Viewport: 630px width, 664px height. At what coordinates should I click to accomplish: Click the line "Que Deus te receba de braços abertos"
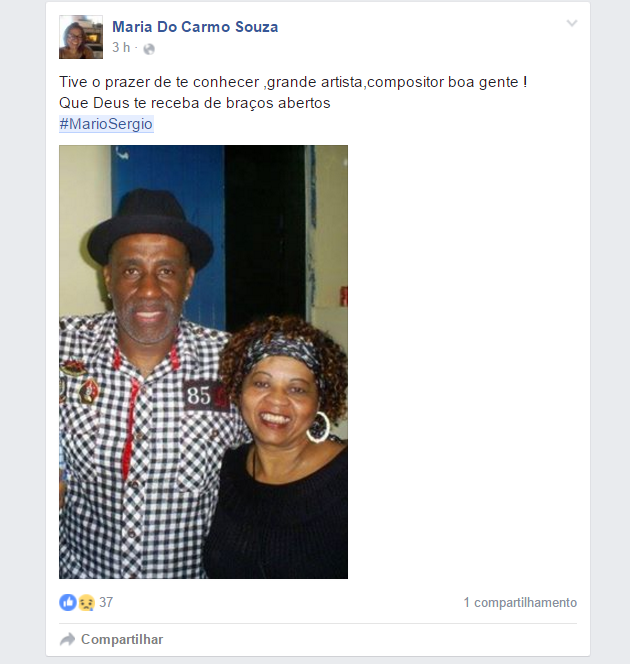tap(195, 103)
